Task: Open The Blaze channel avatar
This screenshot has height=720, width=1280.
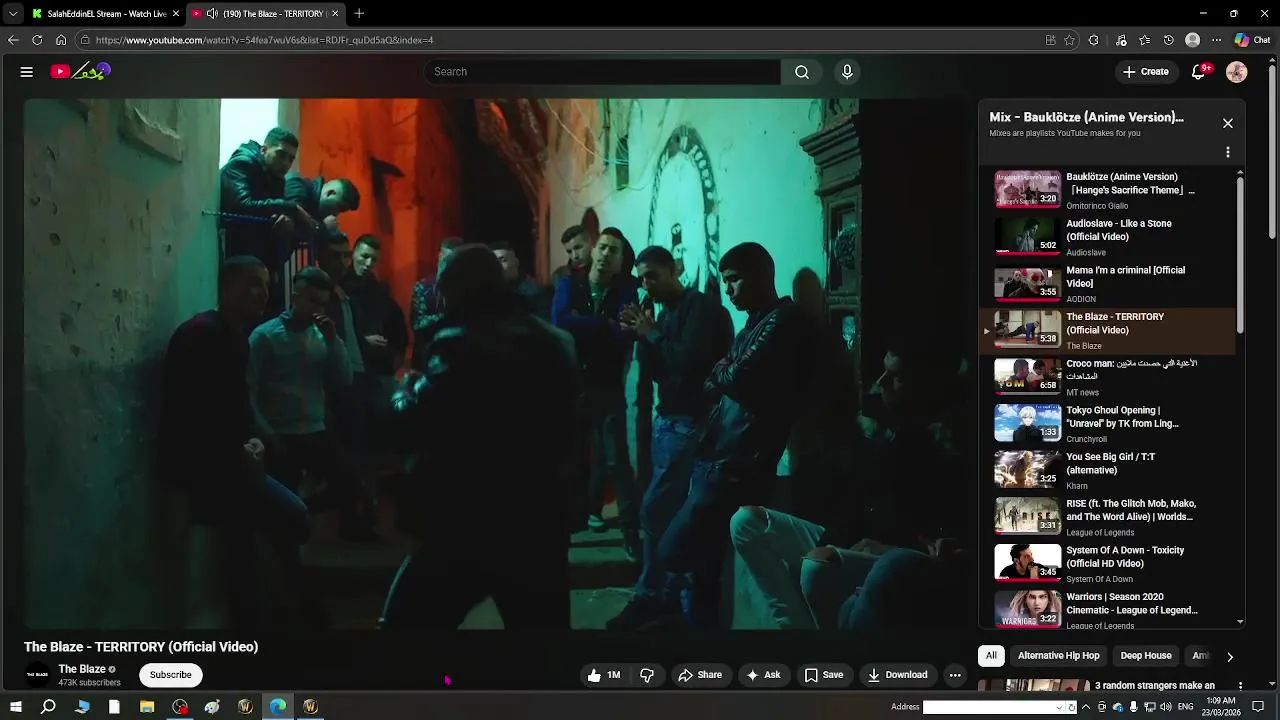Action: tap(37, 675)
